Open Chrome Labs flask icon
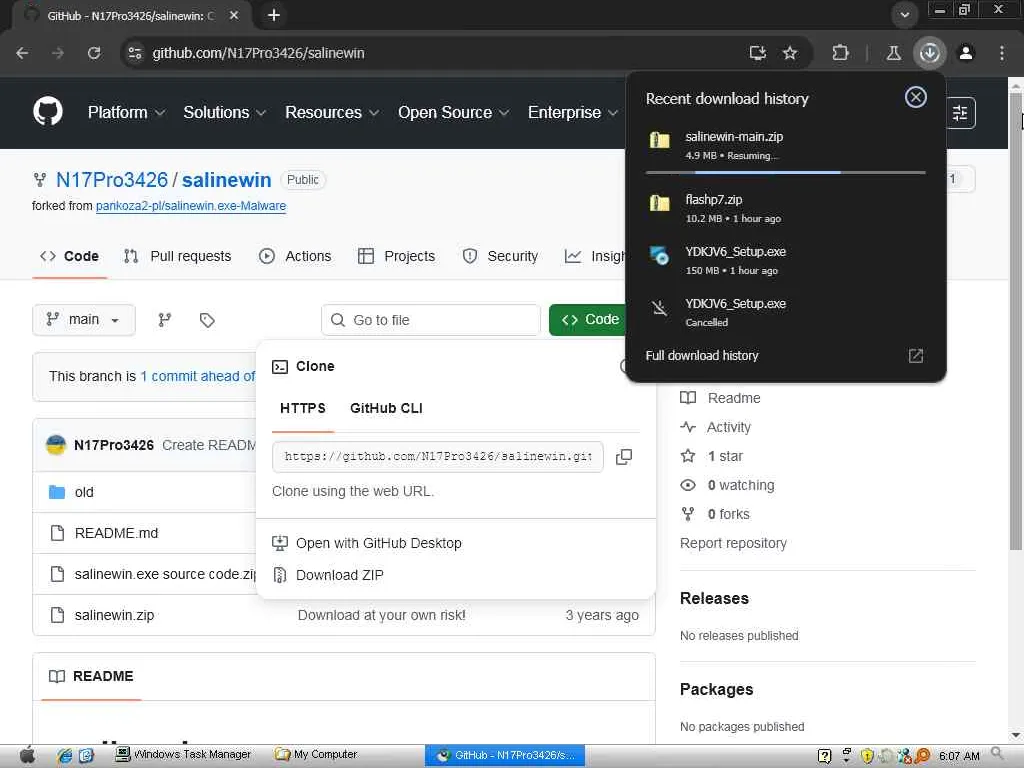 (893, 53)
